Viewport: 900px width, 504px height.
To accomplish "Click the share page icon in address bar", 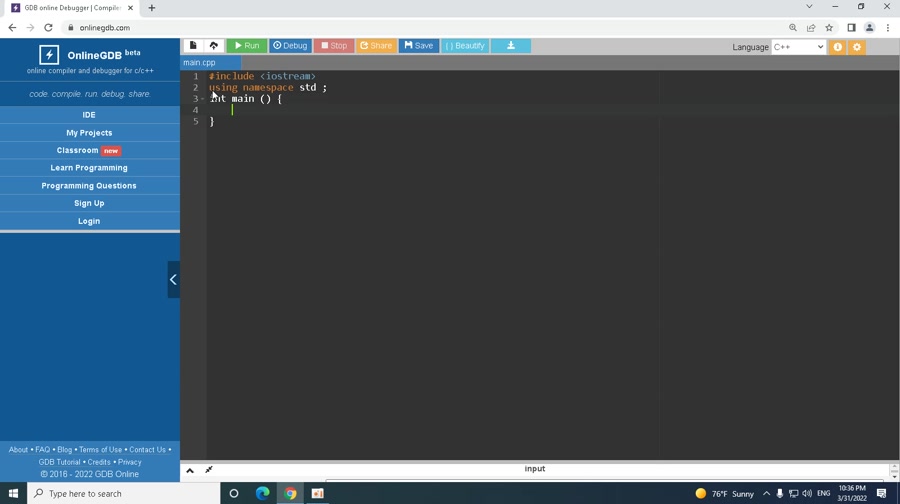I will [x=811, y=28].
